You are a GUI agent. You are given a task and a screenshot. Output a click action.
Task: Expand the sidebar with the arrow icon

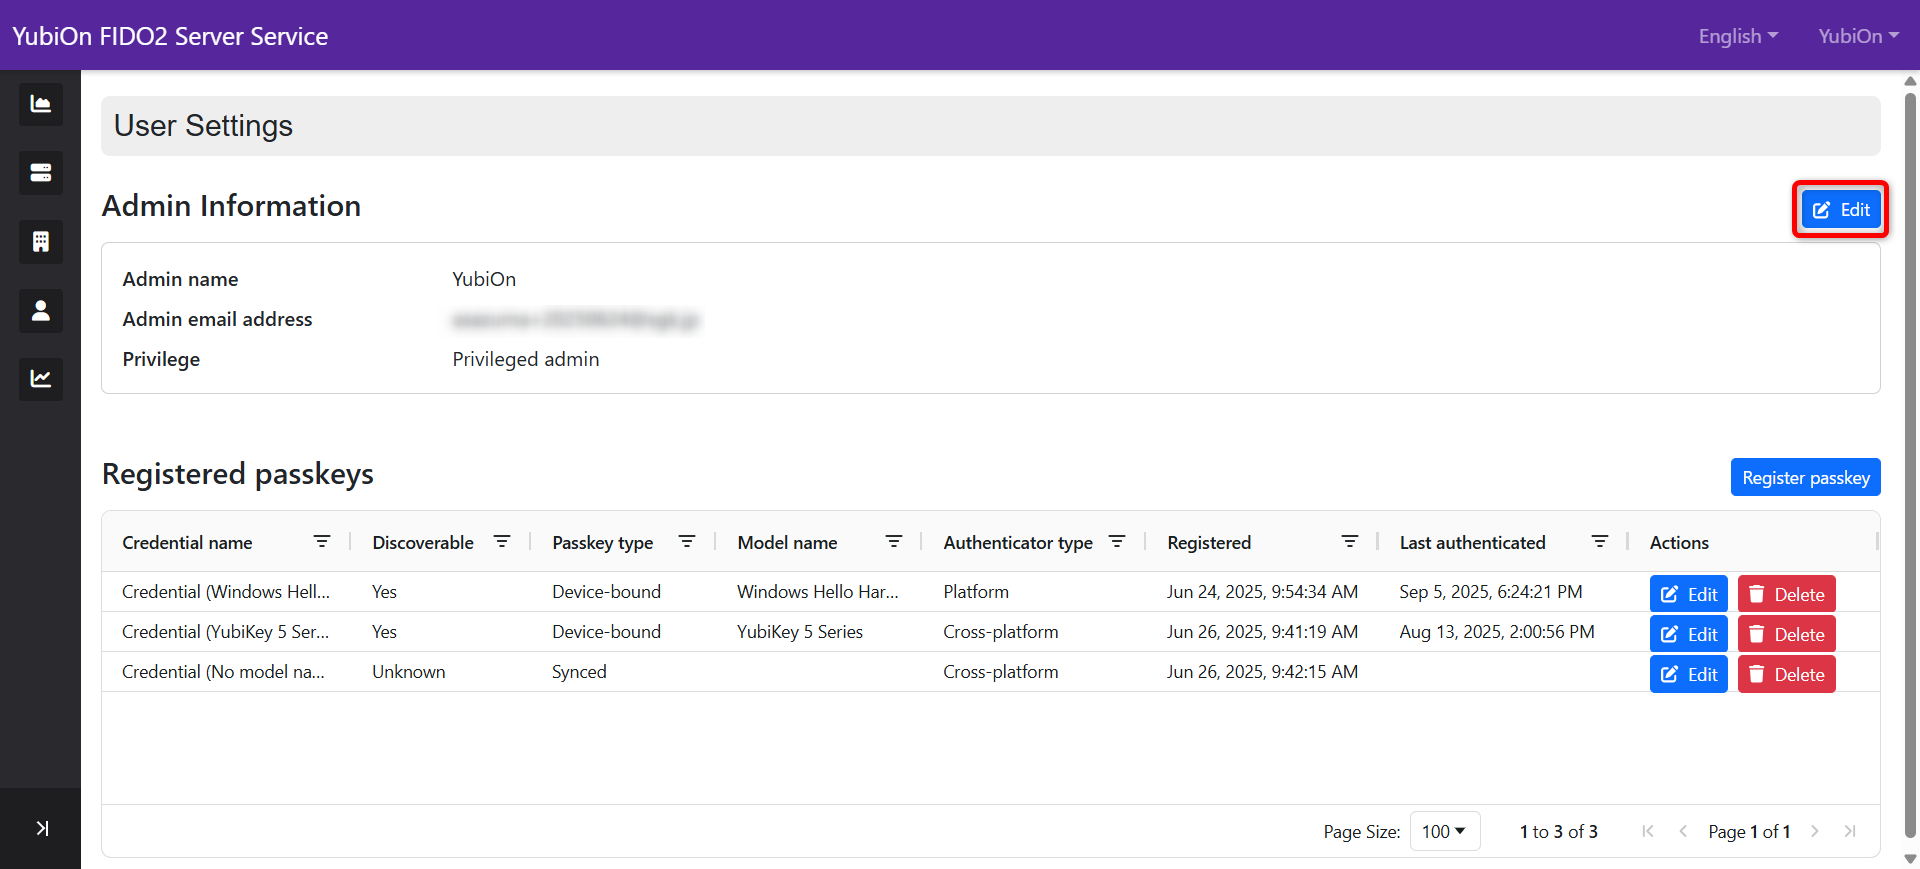tap(41, 828)
